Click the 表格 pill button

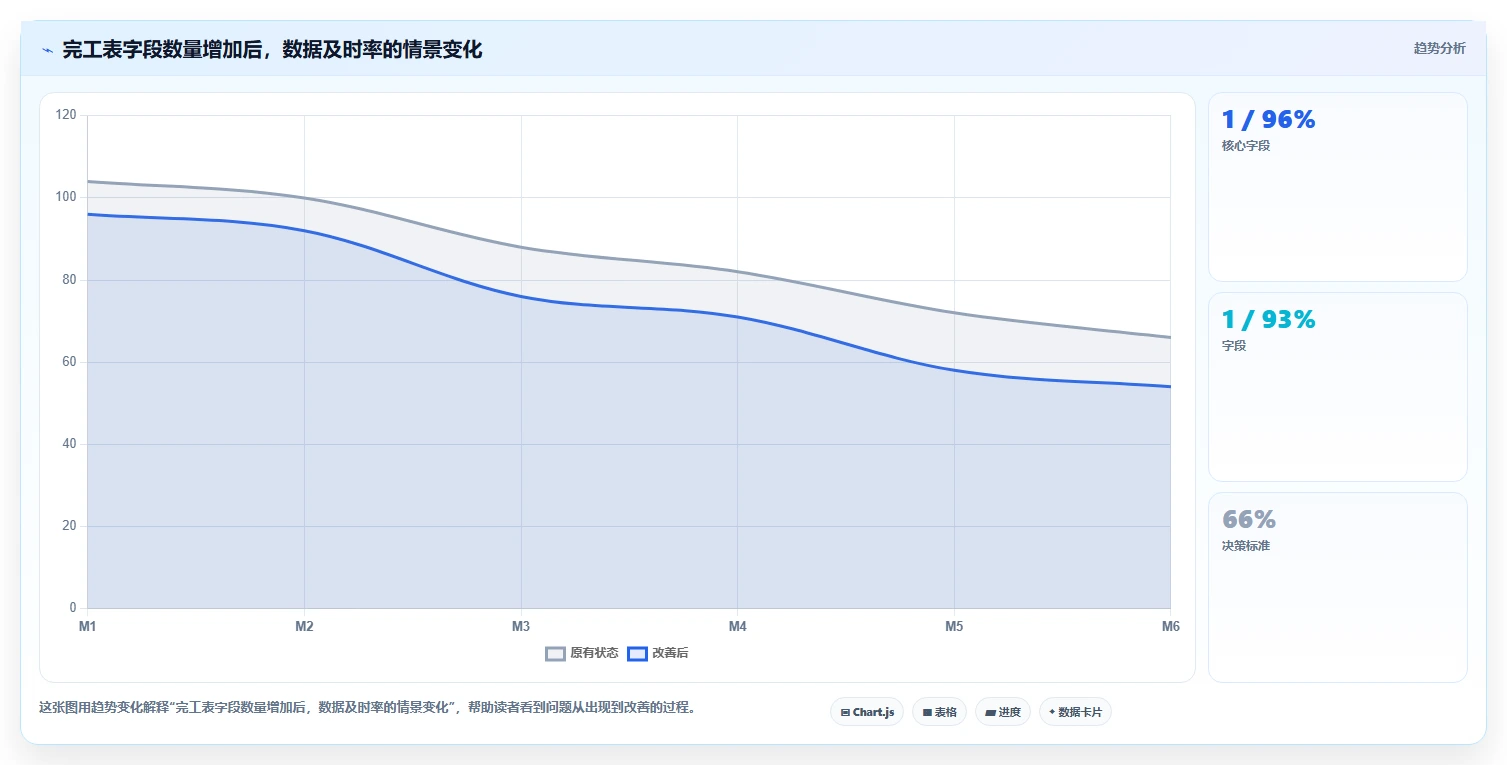point(939,712)
